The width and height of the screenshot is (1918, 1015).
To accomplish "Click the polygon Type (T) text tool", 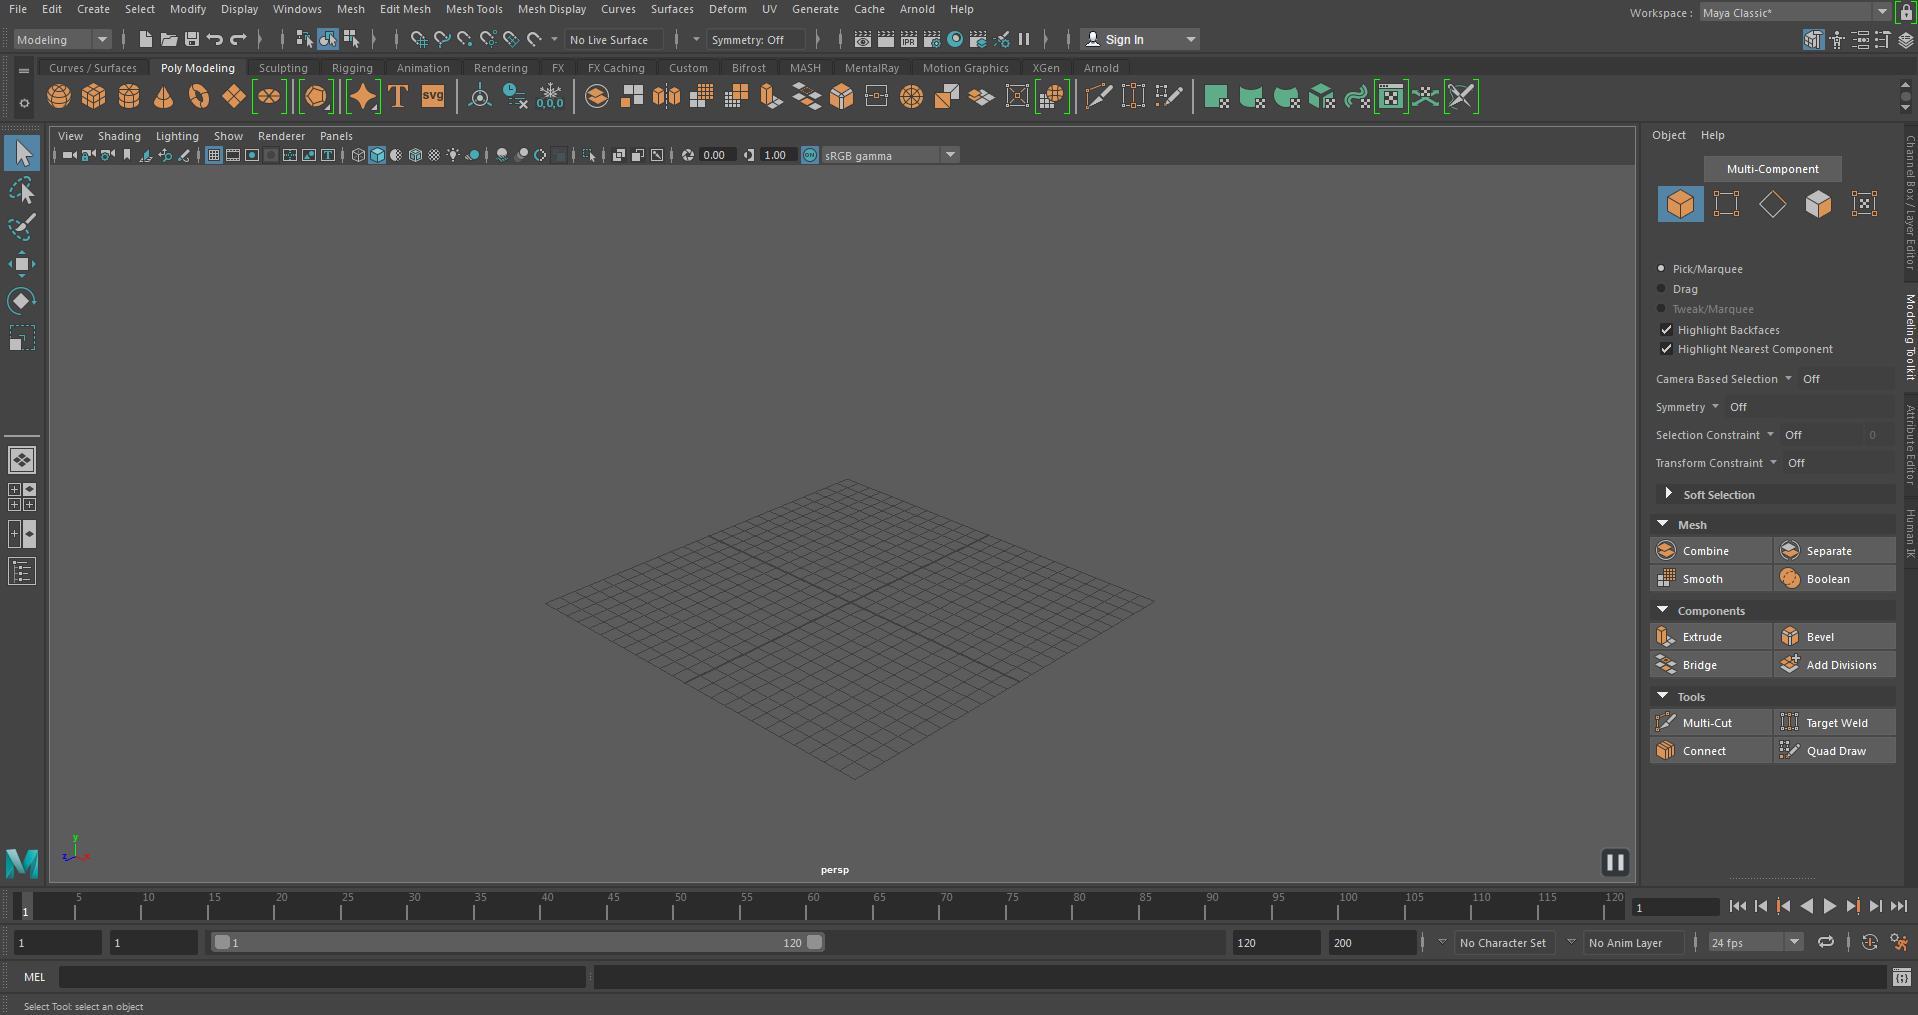I will [x=398, y=97].
